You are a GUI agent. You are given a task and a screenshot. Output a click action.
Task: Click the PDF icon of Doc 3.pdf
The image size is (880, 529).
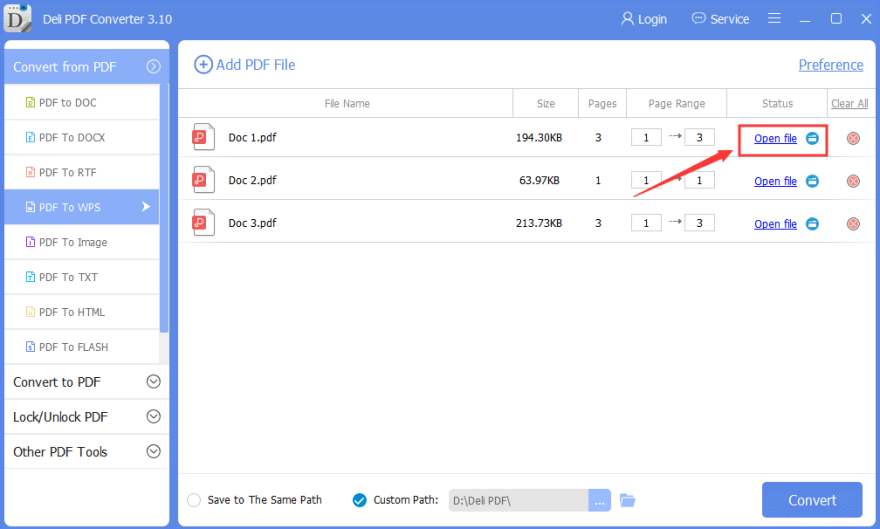[x=203, y=222]
